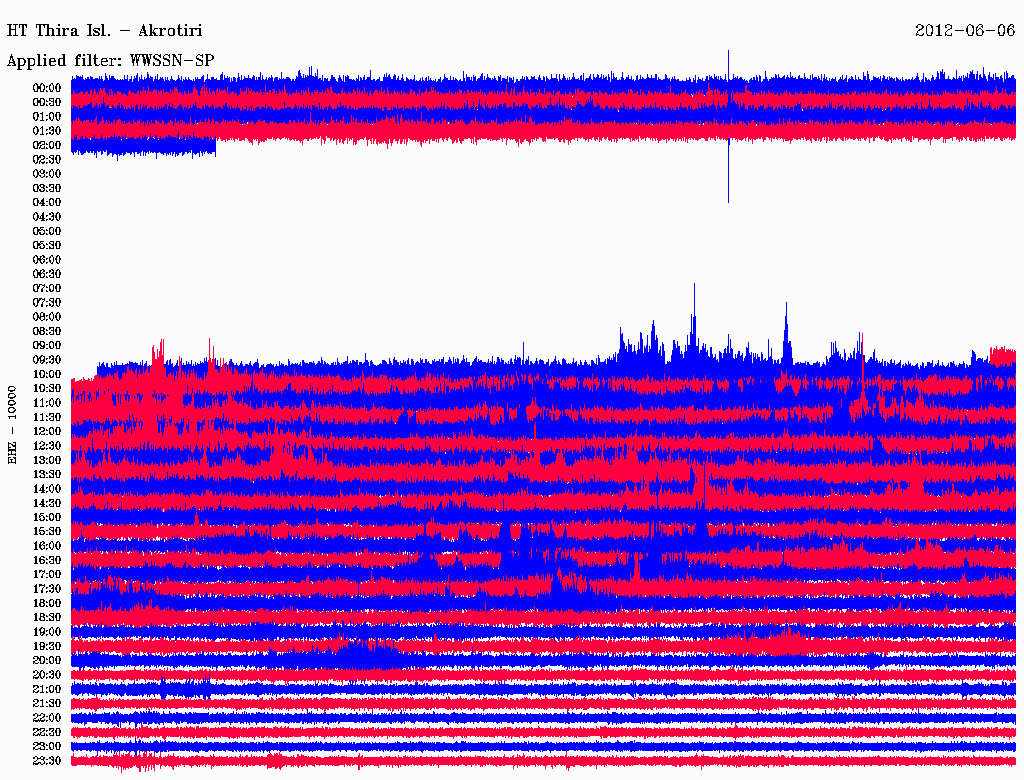Image resolution: width=1024 pixels, height=780 pixels.
Task: Select the 00:00 time label
Action: click(x=47, y=88)
